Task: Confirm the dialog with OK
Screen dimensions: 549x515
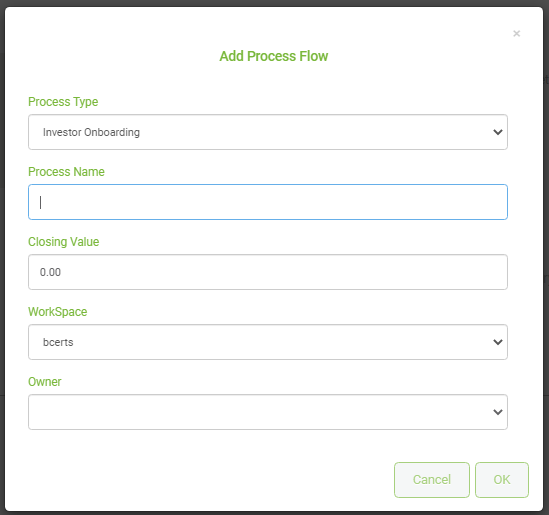Action: point(502,480)
